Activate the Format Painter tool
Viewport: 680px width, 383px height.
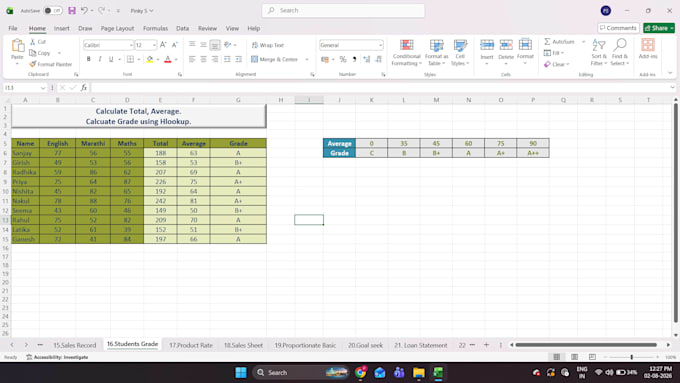(x=51, y=64)
